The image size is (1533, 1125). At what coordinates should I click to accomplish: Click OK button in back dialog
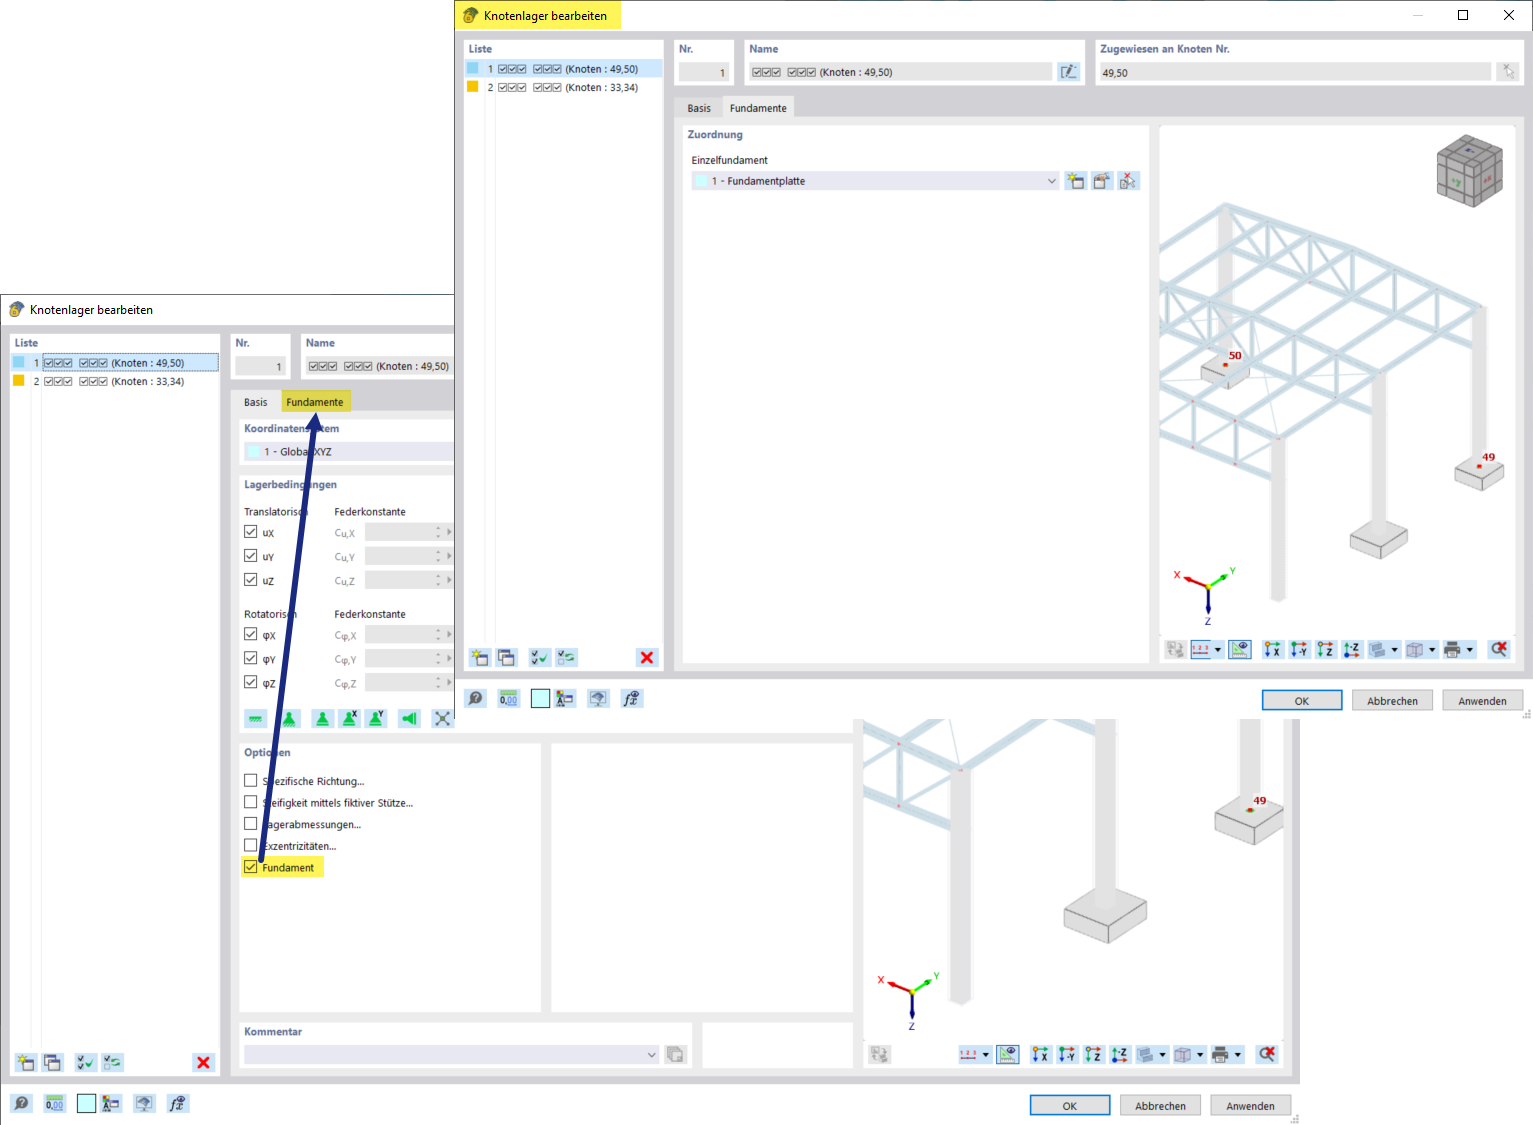pos(1070,1106)
